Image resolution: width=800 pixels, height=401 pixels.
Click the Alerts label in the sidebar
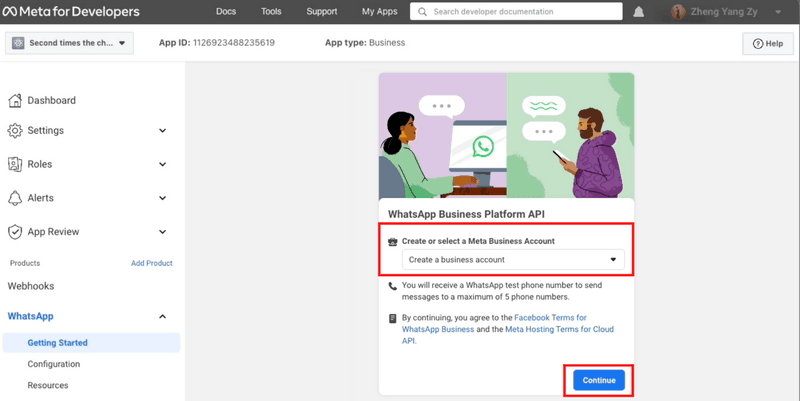pos(40,198)
